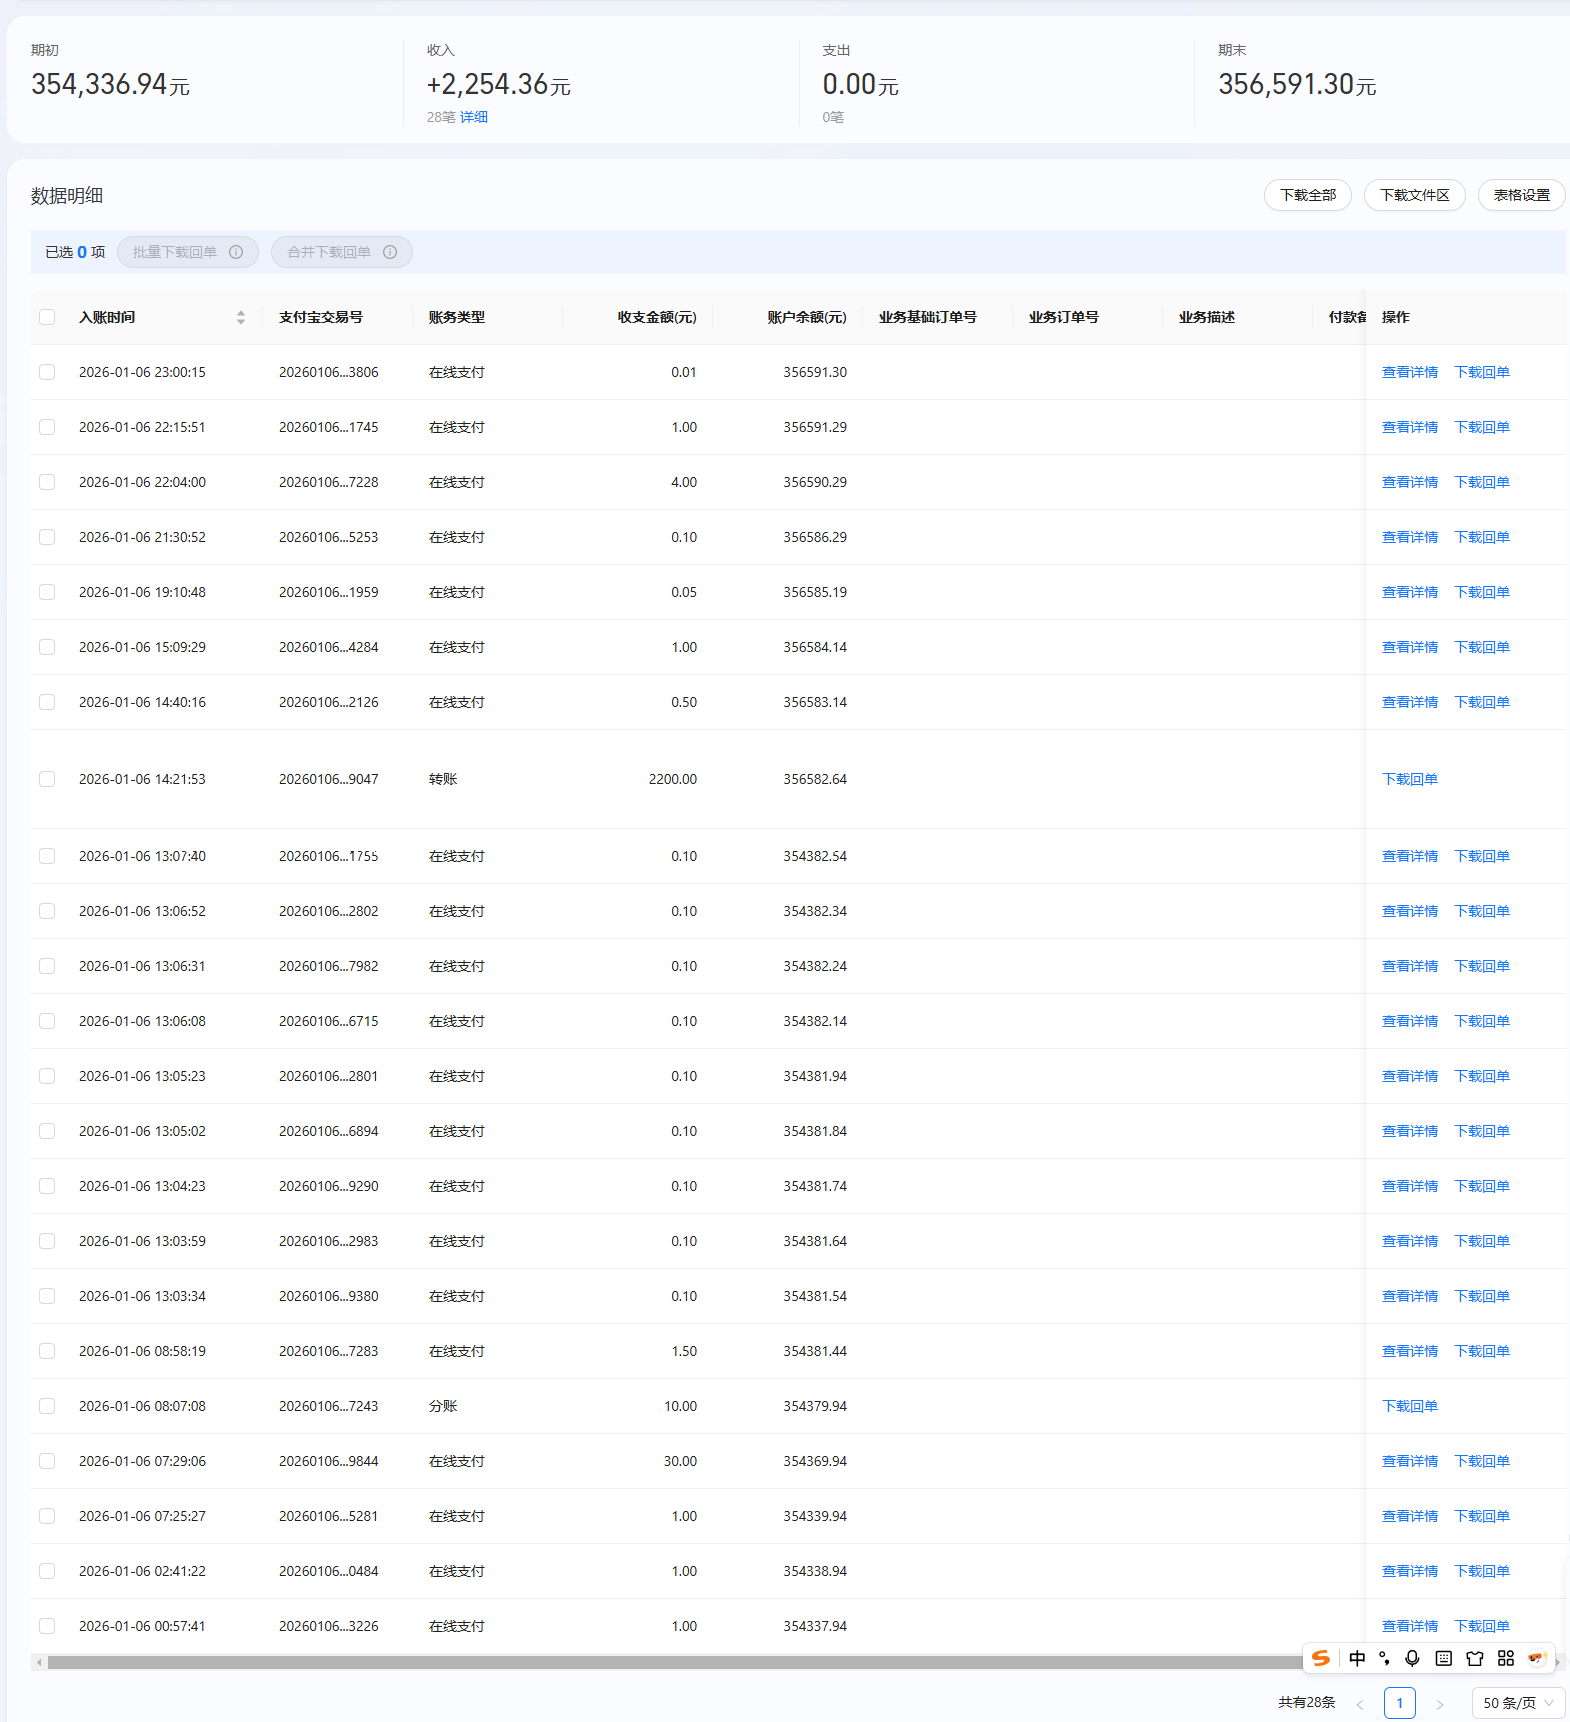Click the Sogou input method logo
This screenshot has width=1570, height=1722.
tap(1321, 1658)
